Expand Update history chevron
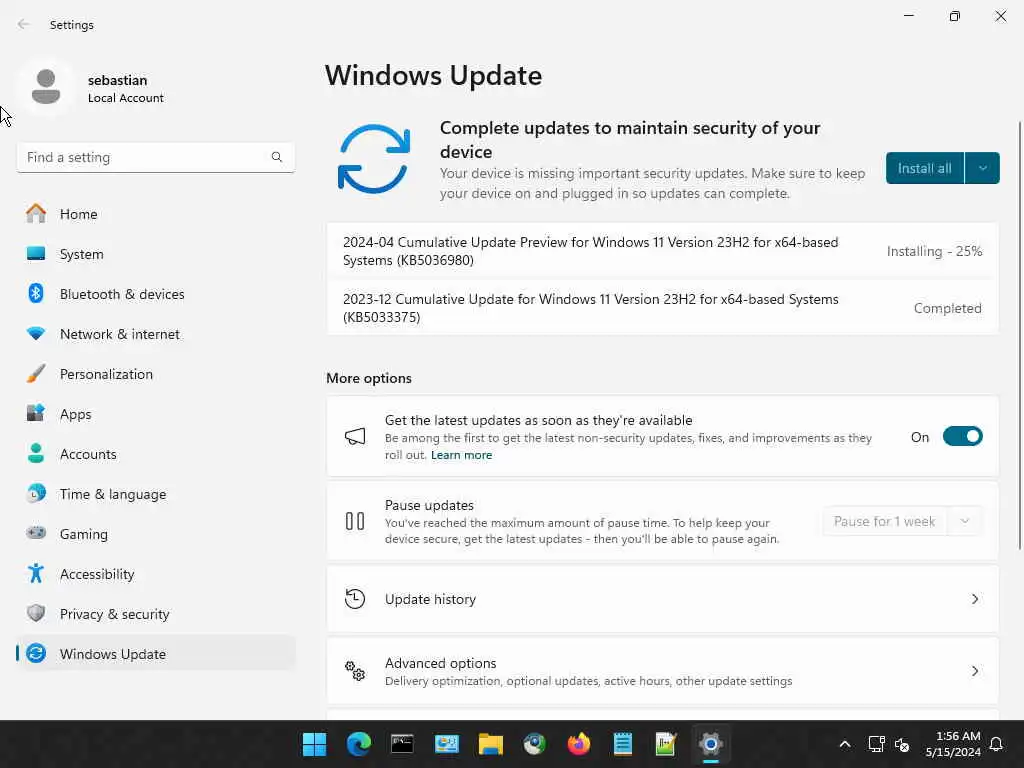 tap(974, 599)
